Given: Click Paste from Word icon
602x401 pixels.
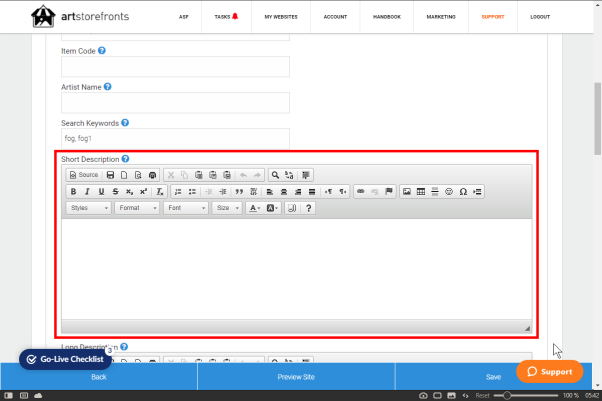Looking at the screenshot, I should click(x=227, y=175).
